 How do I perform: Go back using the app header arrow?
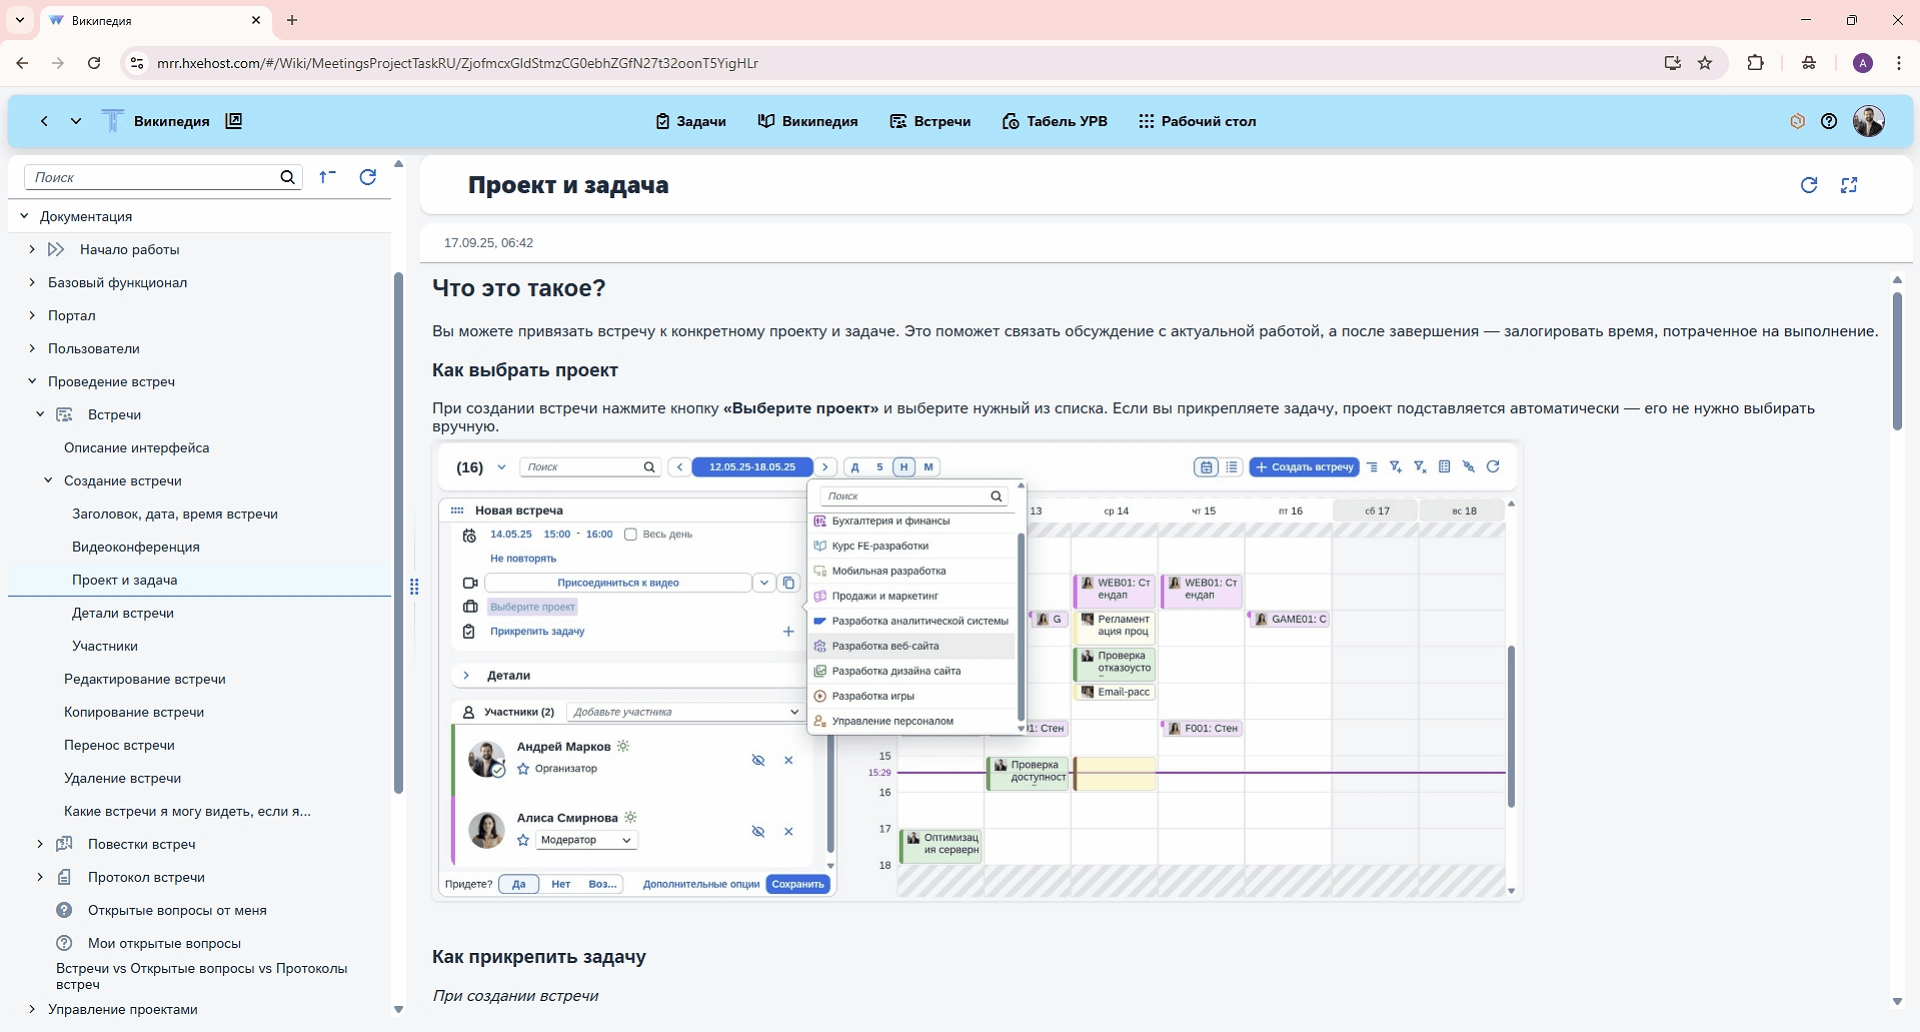coord(44,121)
